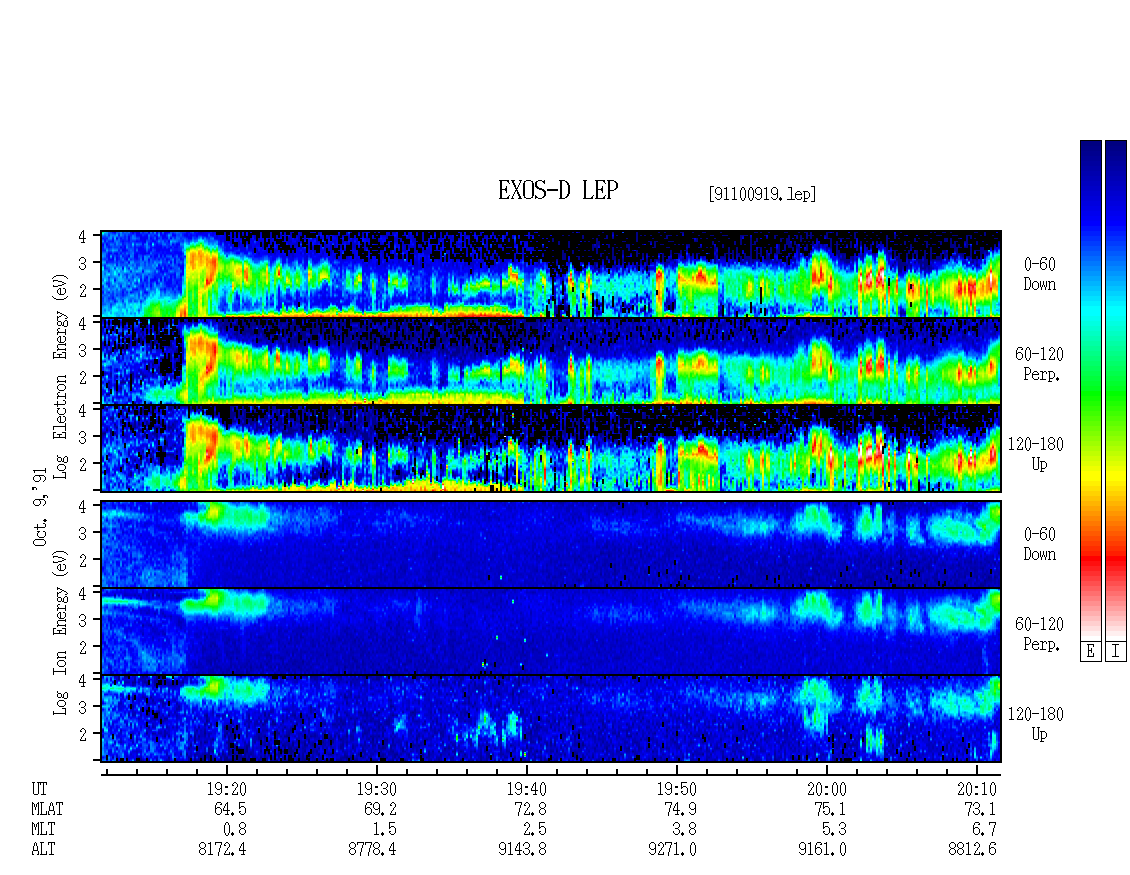Click the electron 60-120 Perp. label
This screenshot has width=1130, height=875.
click(x=1040, y=364)
